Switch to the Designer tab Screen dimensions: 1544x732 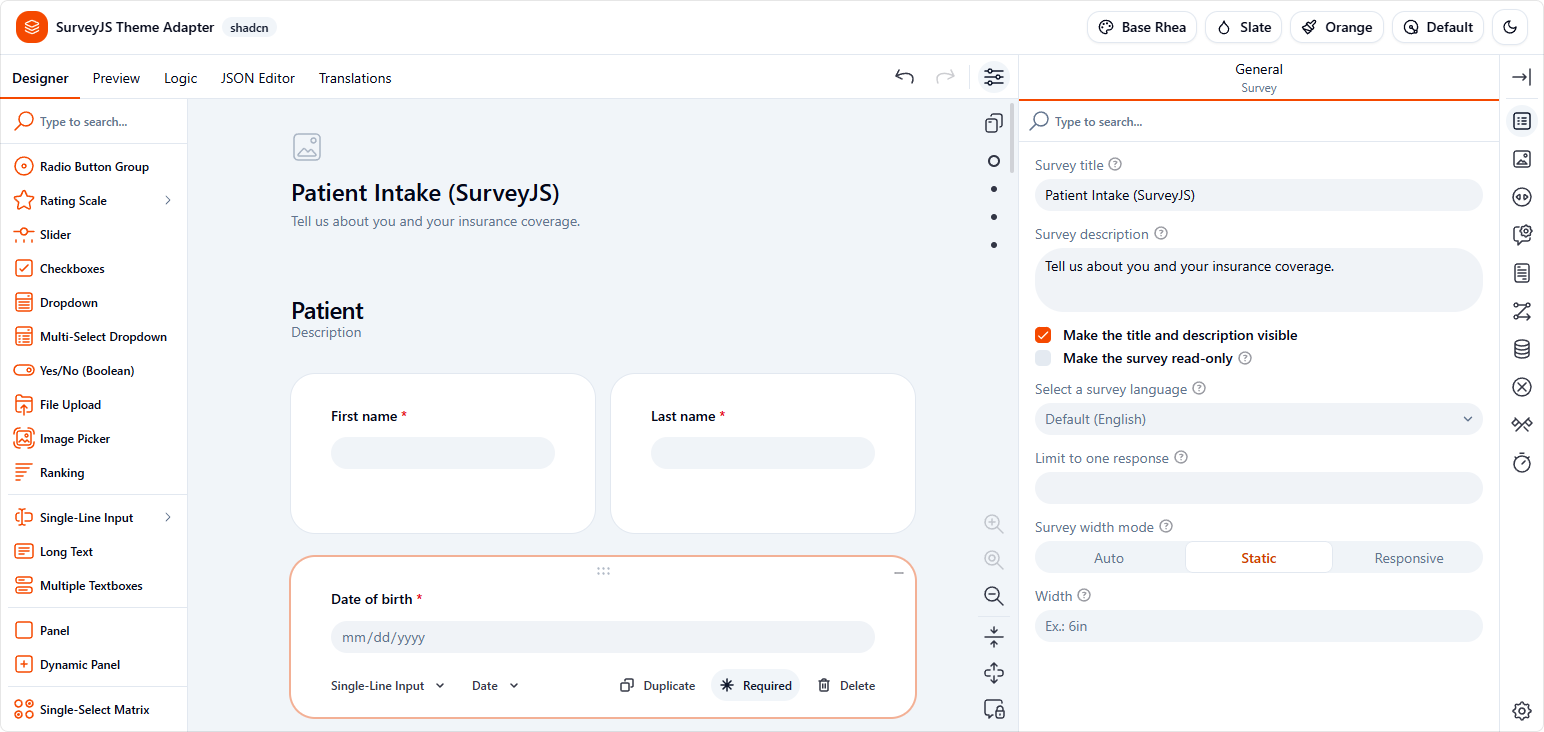40,78
